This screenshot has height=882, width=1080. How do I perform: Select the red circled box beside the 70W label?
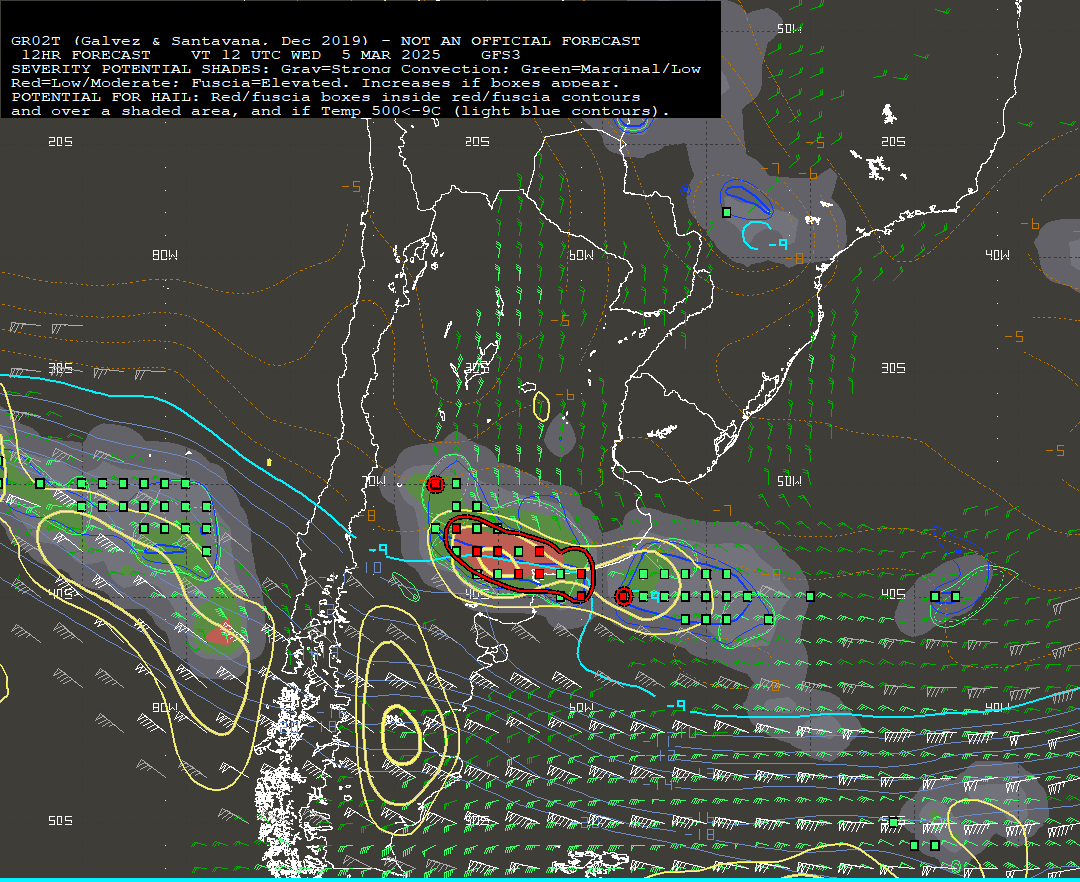[x=435, y=484]
